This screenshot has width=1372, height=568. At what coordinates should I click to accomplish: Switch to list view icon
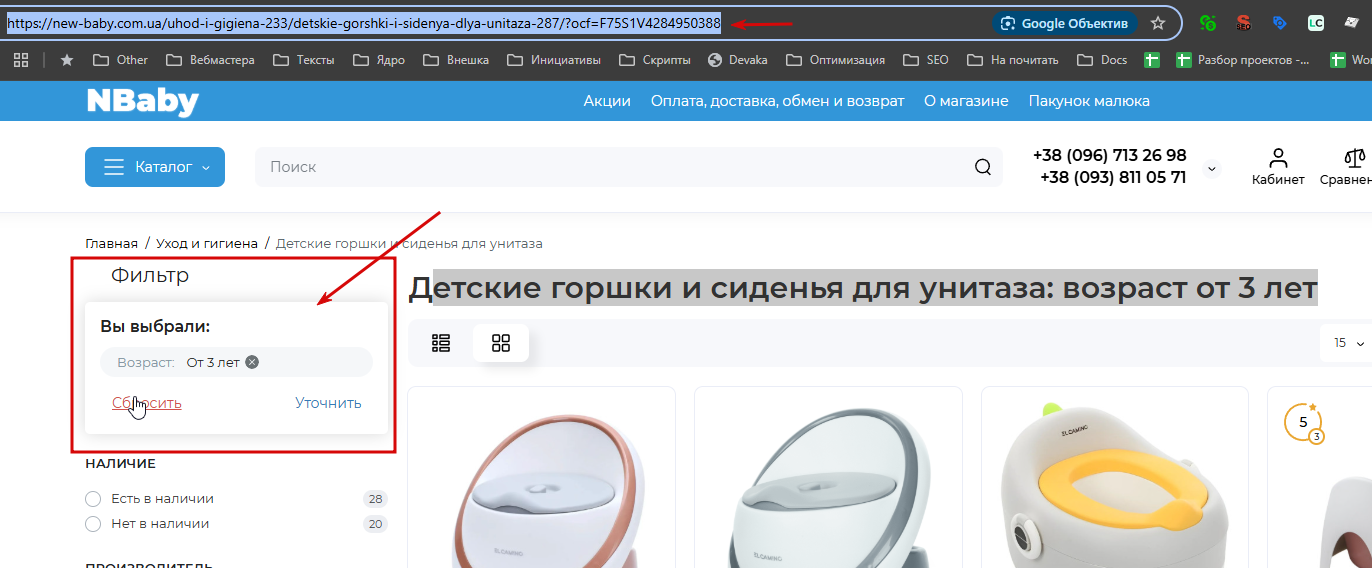point(441,343)
